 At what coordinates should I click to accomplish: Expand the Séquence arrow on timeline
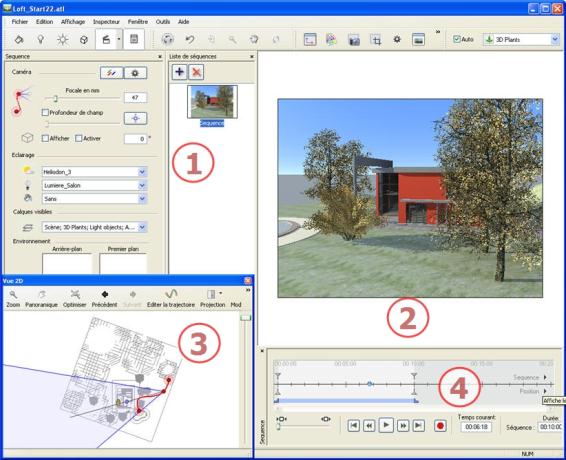click(545, 377)
